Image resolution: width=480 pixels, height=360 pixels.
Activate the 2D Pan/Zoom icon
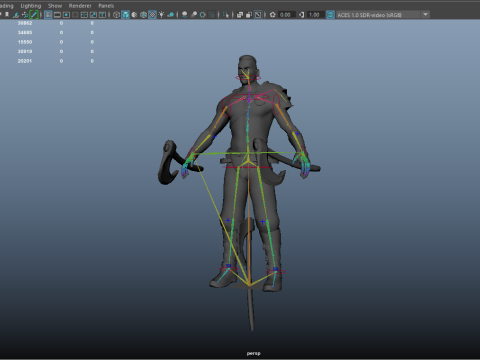(x=25, y=15)
